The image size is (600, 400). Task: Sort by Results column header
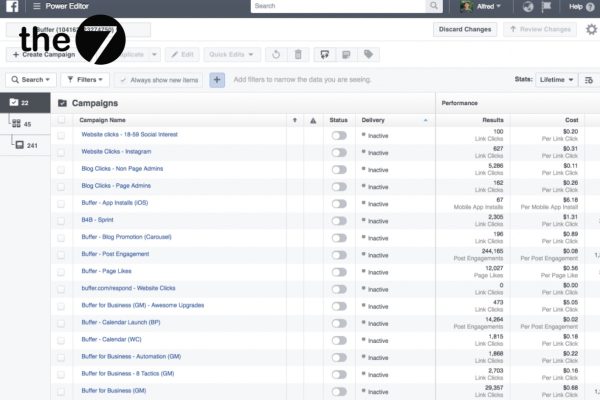[x=493, y=120]
